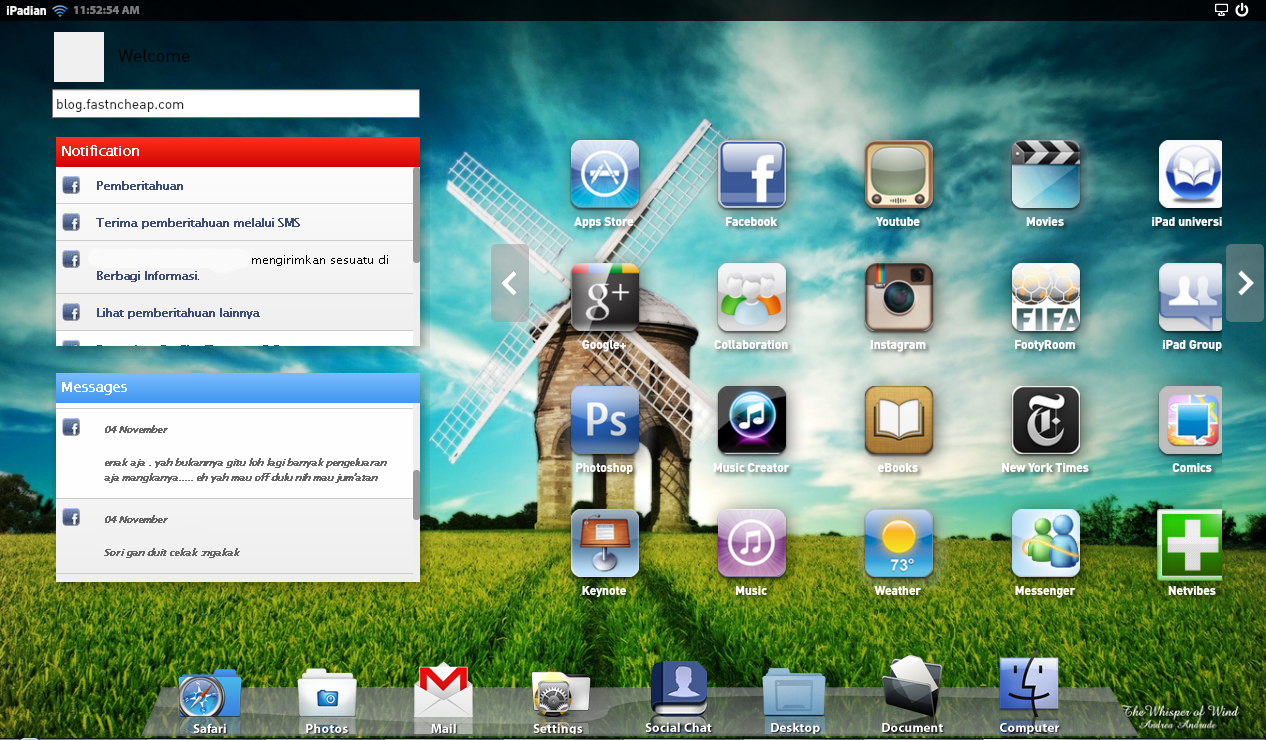Viewport: 1266px width, 740px height.
Task: Go to the next app page
Action: tap(1245, 283)
